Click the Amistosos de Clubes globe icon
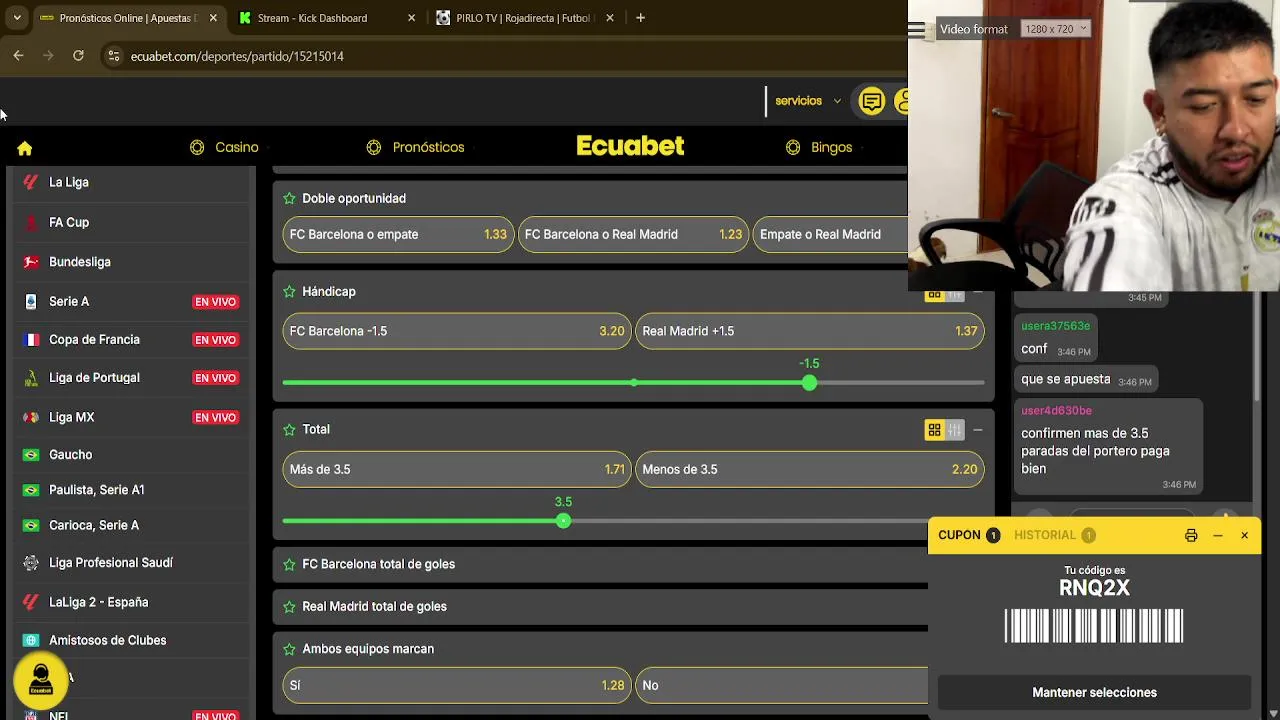Image resolution: width=1280 pixels, height=720 pixels. [31, 640]
